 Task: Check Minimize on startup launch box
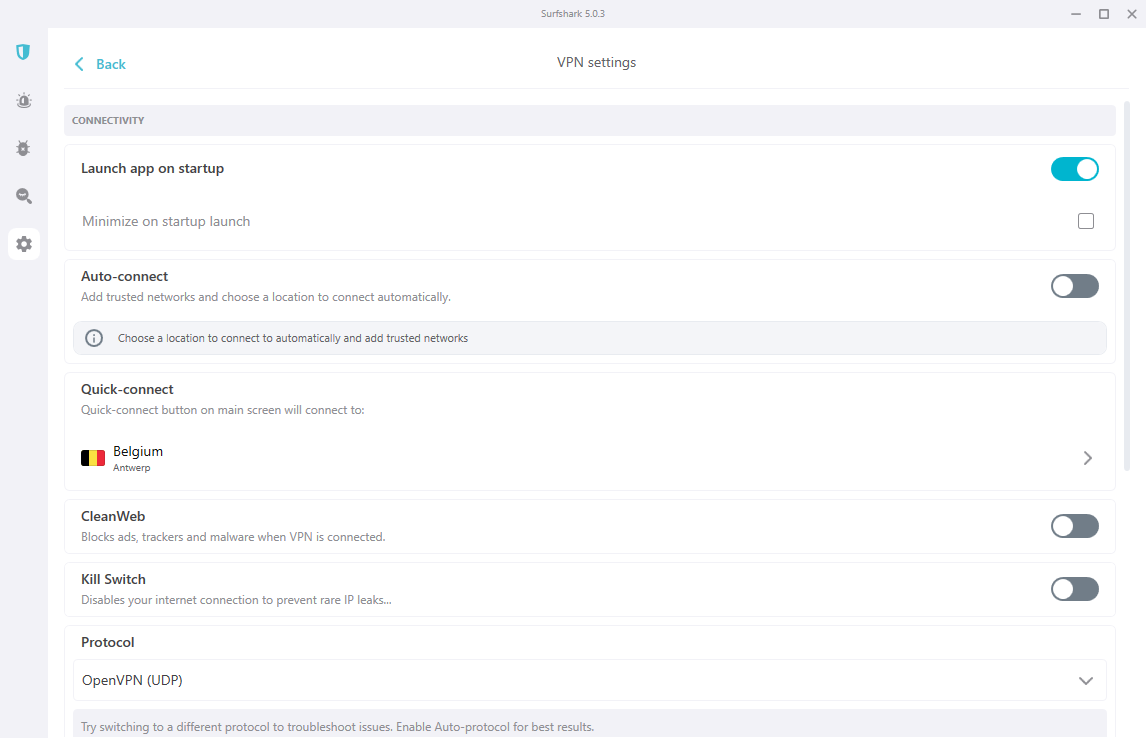(x=1086, y=221)
